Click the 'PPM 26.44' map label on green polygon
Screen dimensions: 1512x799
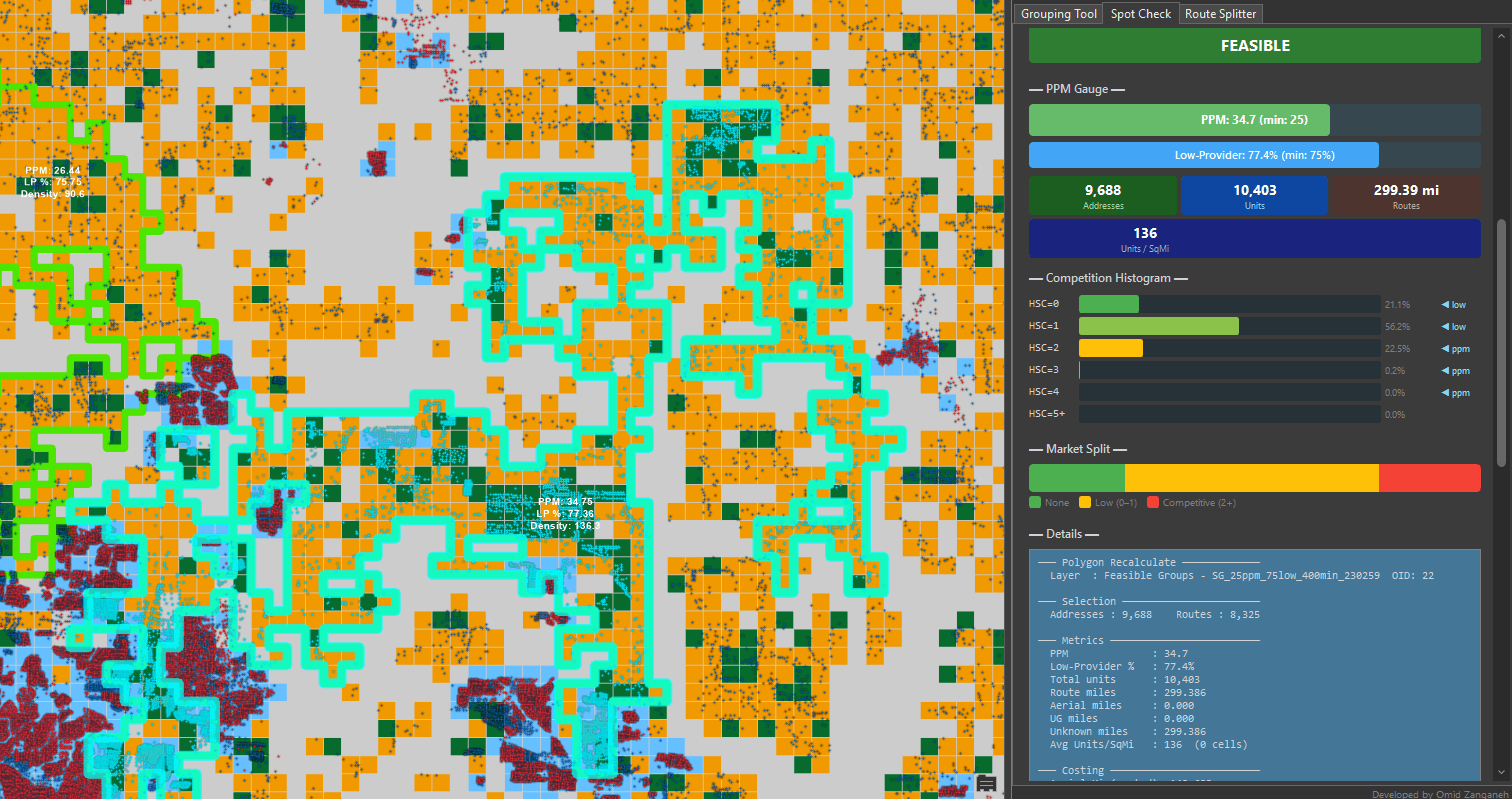[x=53, y=171]
